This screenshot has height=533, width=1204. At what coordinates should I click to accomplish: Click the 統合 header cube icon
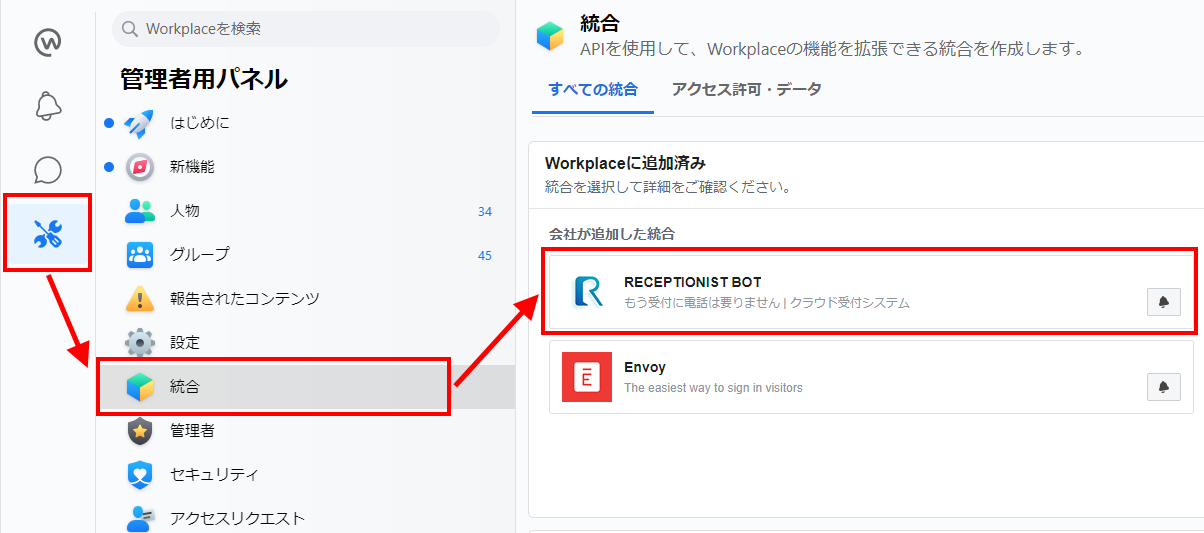click(550, 34)
